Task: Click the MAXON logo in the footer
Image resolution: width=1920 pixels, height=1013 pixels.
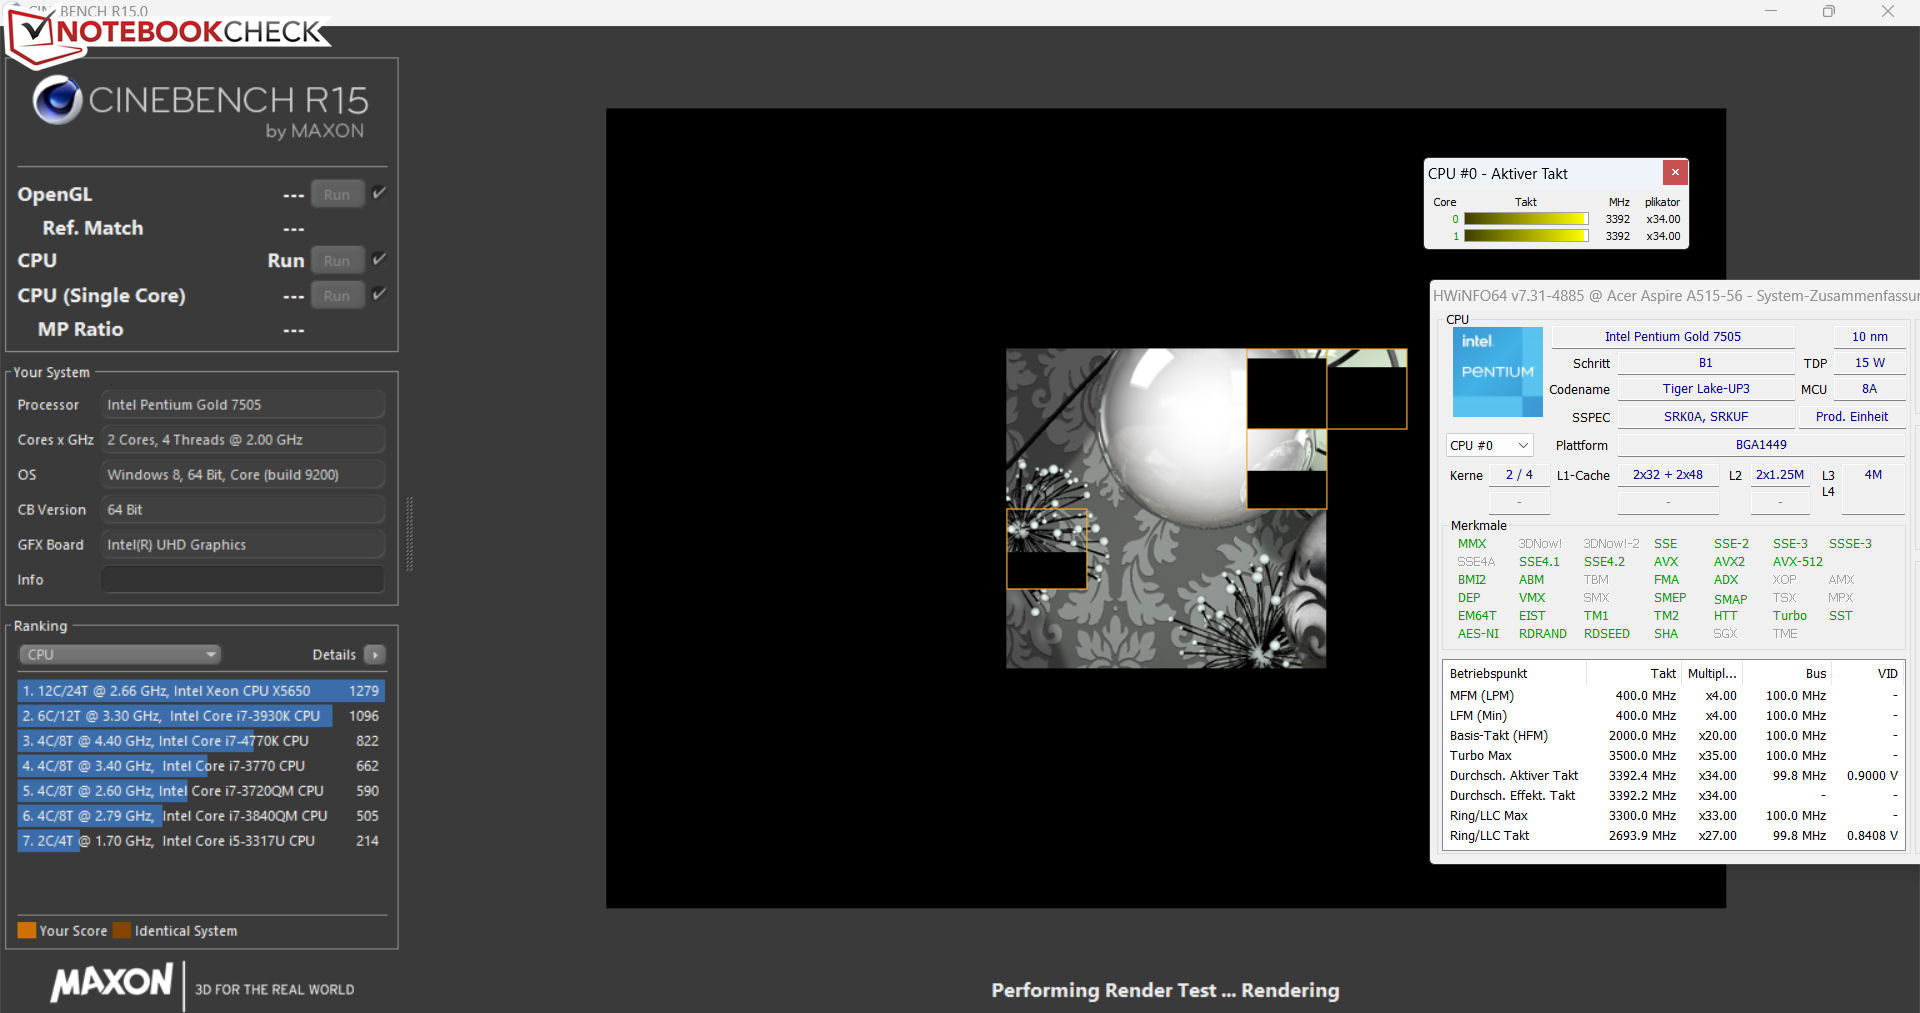Action: pyautogui.click(x=112, y=983)
